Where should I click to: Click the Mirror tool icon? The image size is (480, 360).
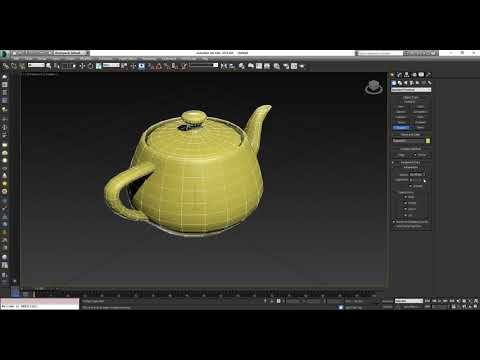click(224, 66)
